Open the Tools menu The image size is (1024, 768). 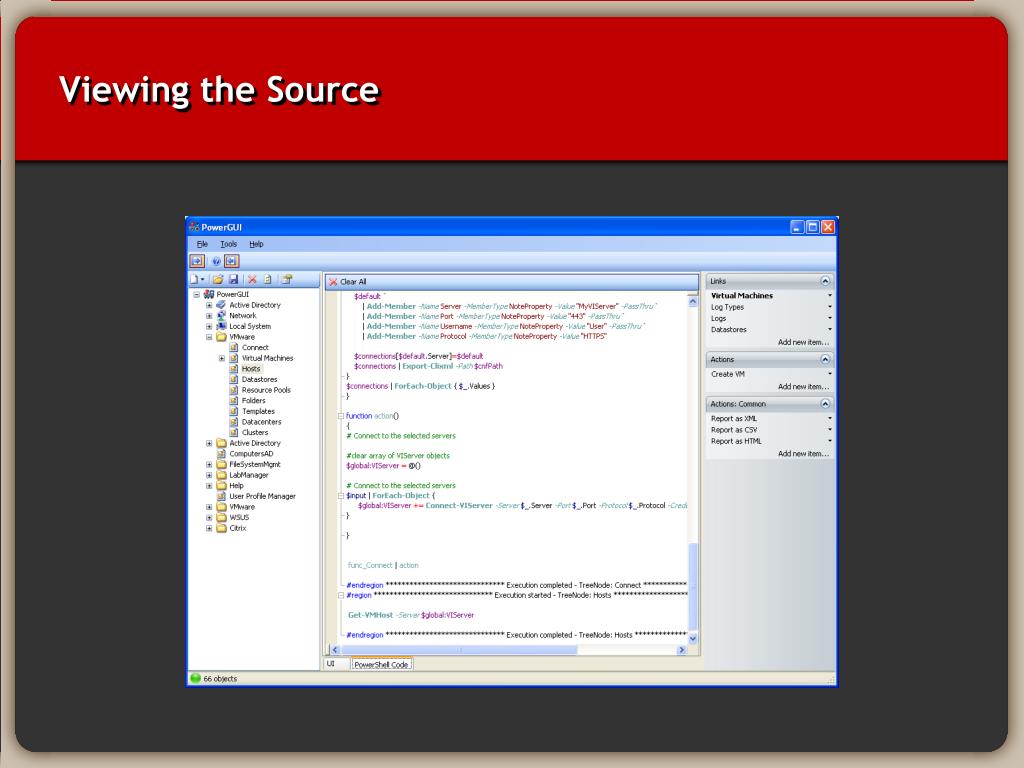pos(229,244)
